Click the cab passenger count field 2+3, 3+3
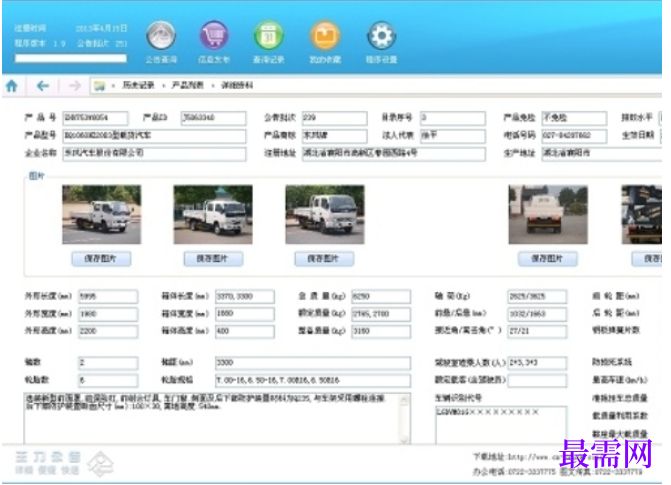671x485 pixels. coord(537,363)
